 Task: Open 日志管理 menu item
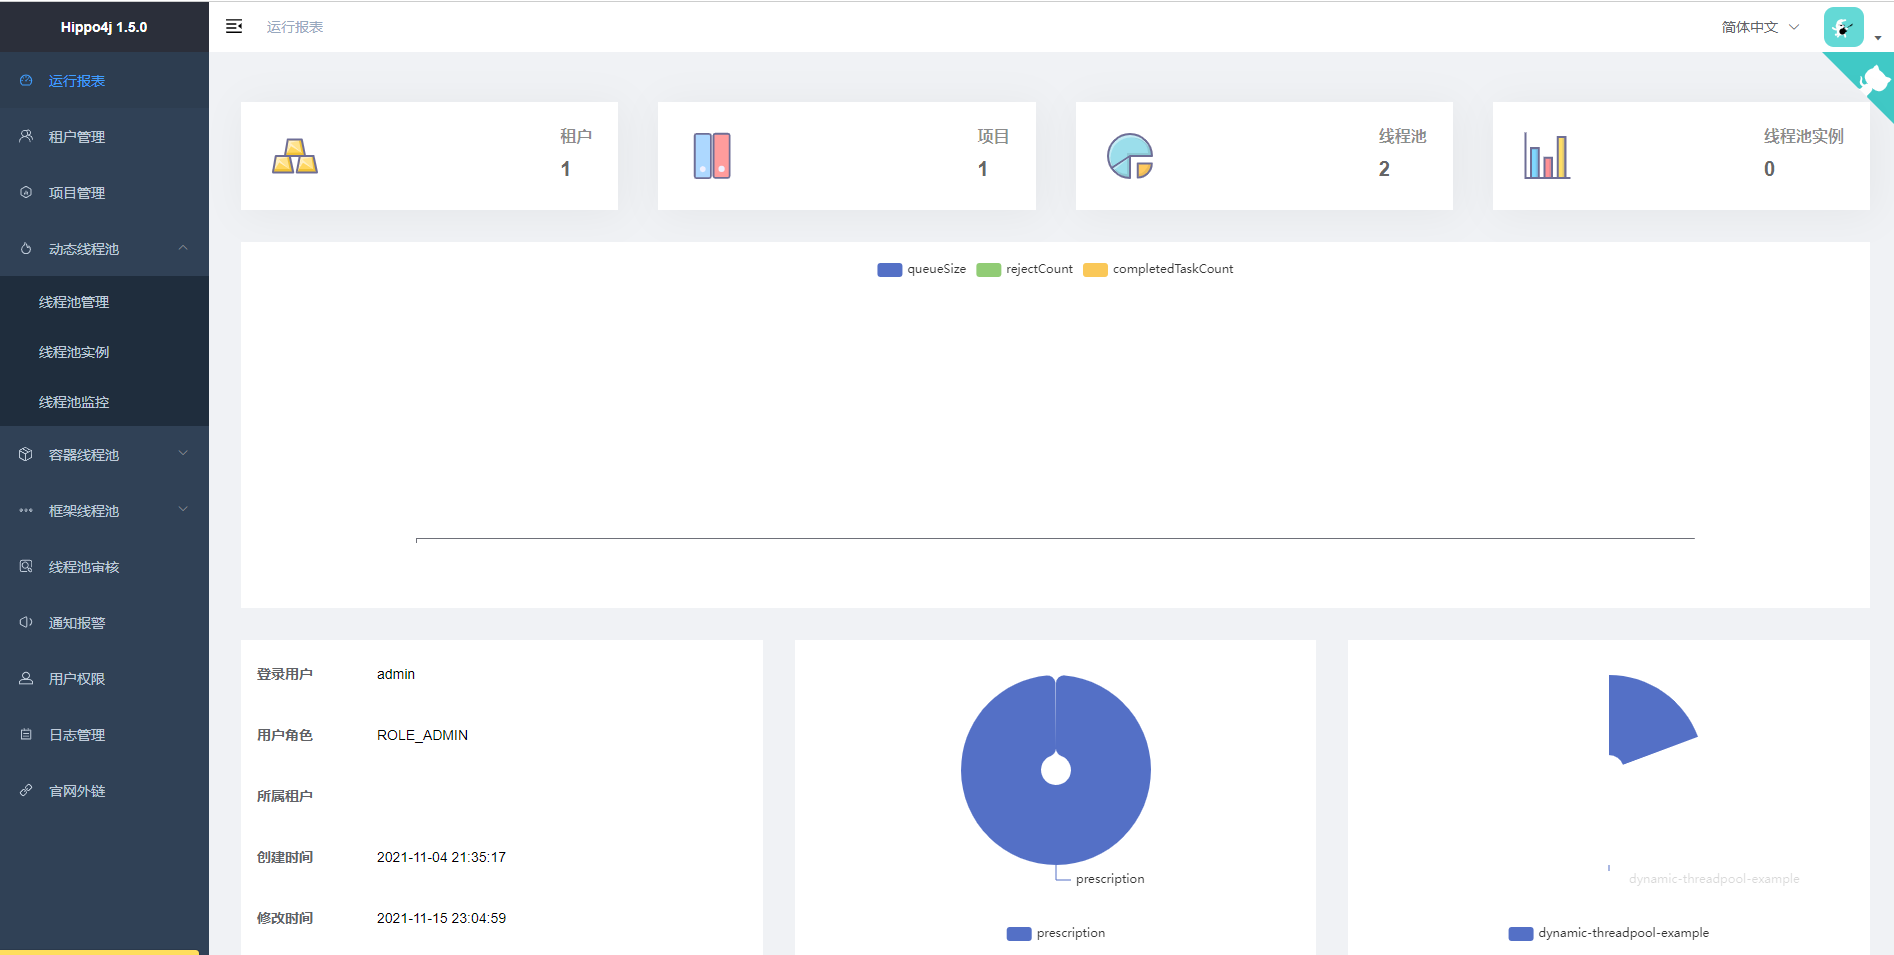click(104, 735)
